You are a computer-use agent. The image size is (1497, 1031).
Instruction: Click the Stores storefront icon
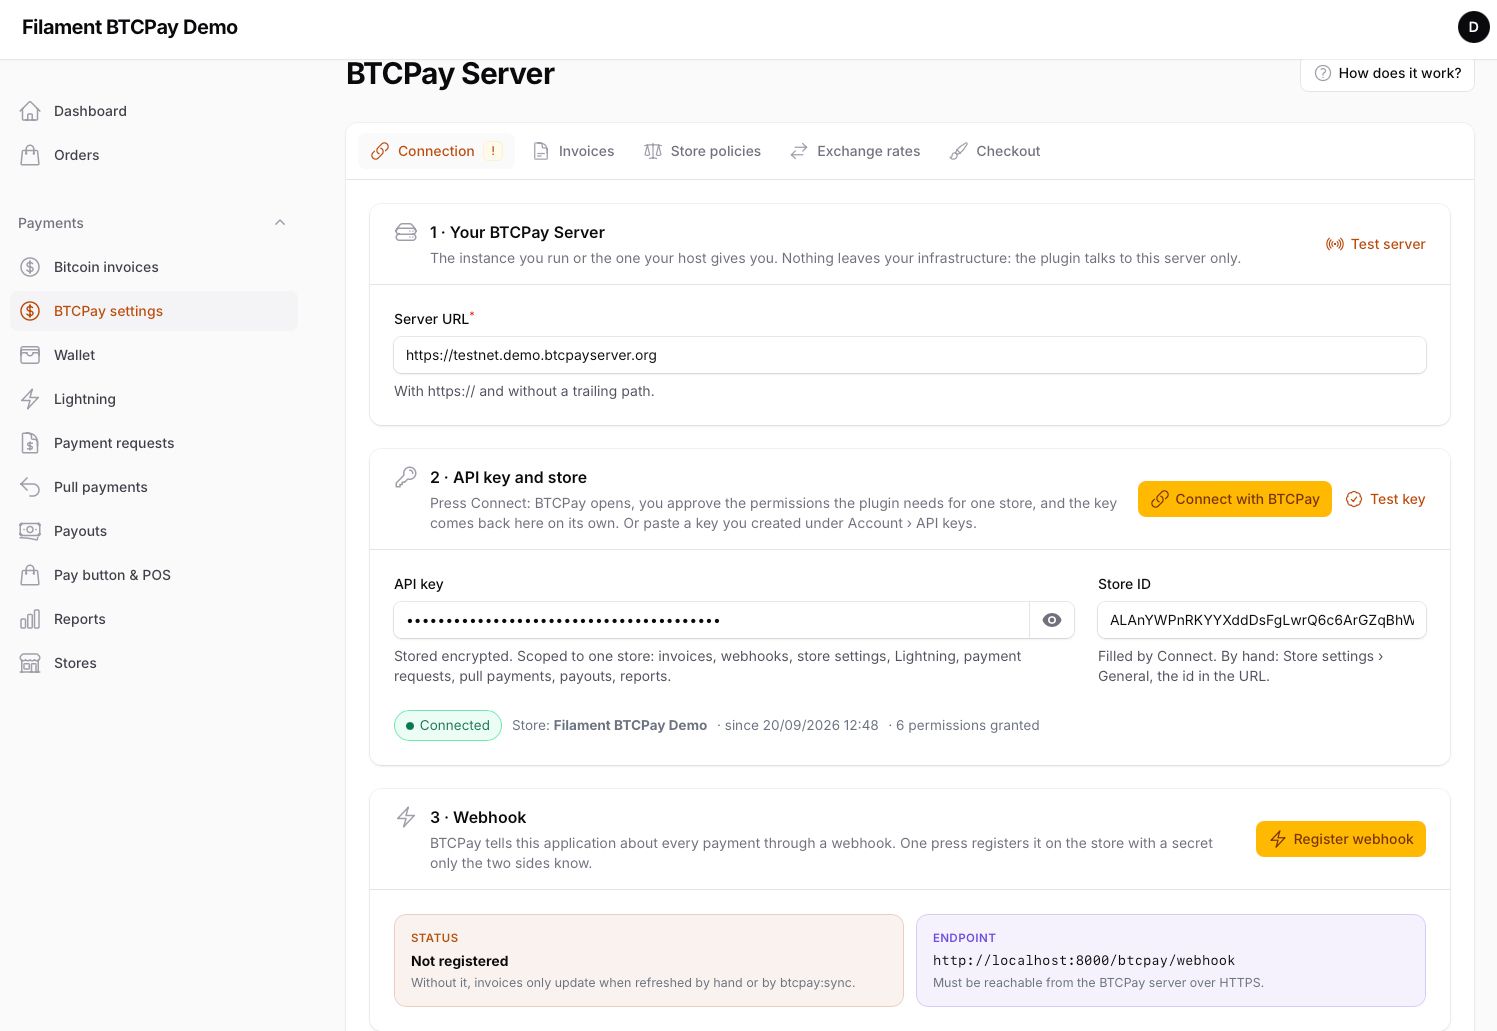coord(30,663)
